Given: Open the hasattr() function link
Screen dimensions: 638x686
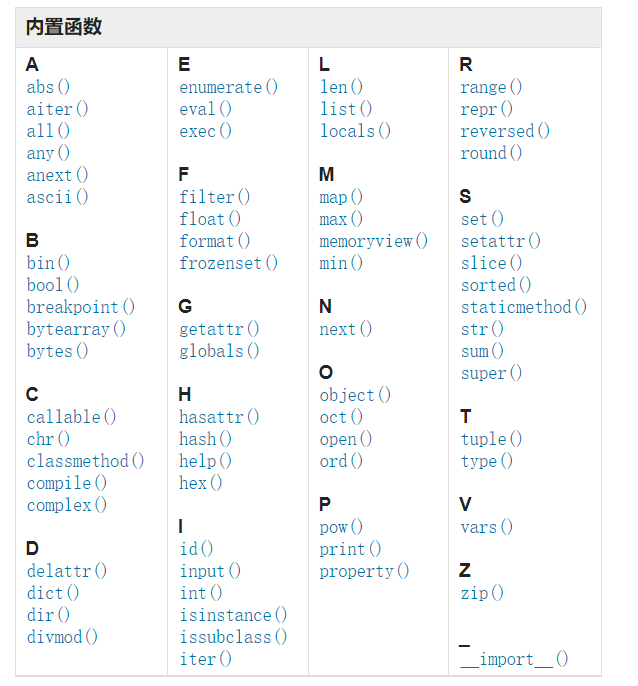Looking at the screenshot, I should (x=219, y=418).
